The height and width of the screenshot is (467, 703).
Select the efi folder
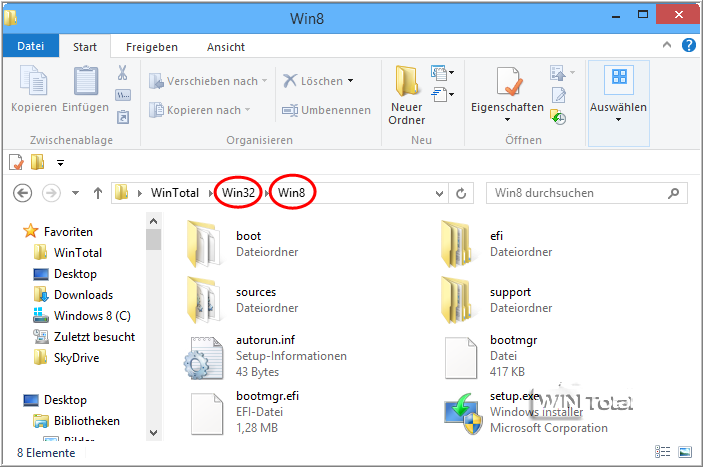click(x=496, y=244)
